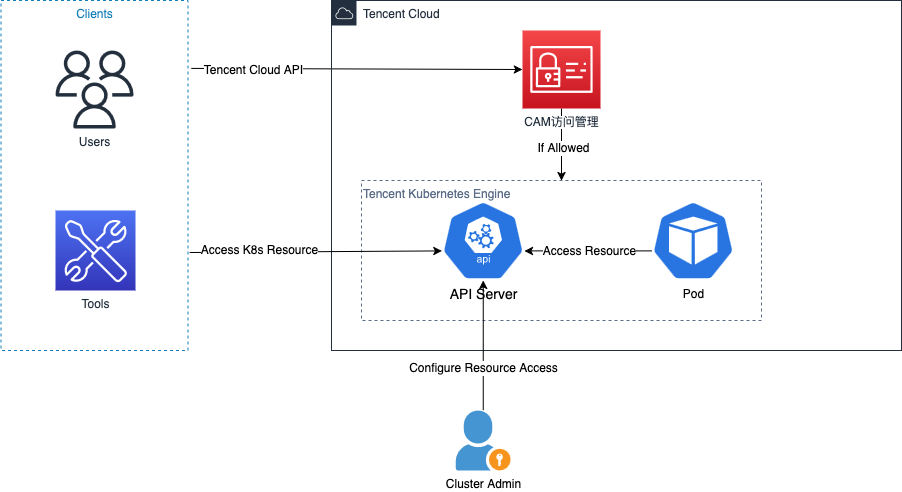Click the Access K8s Resource label
This screenshot has height=492, width=902.
259,250
